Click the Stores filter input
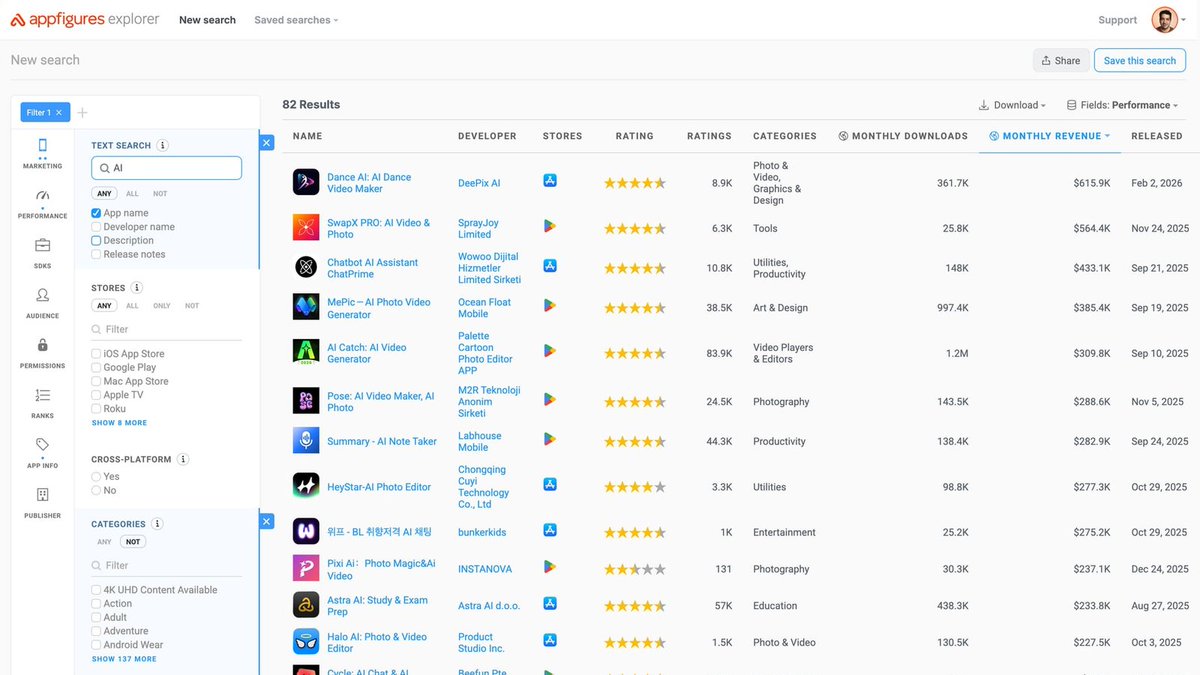The image size is (1200, 675). [166, 329]
